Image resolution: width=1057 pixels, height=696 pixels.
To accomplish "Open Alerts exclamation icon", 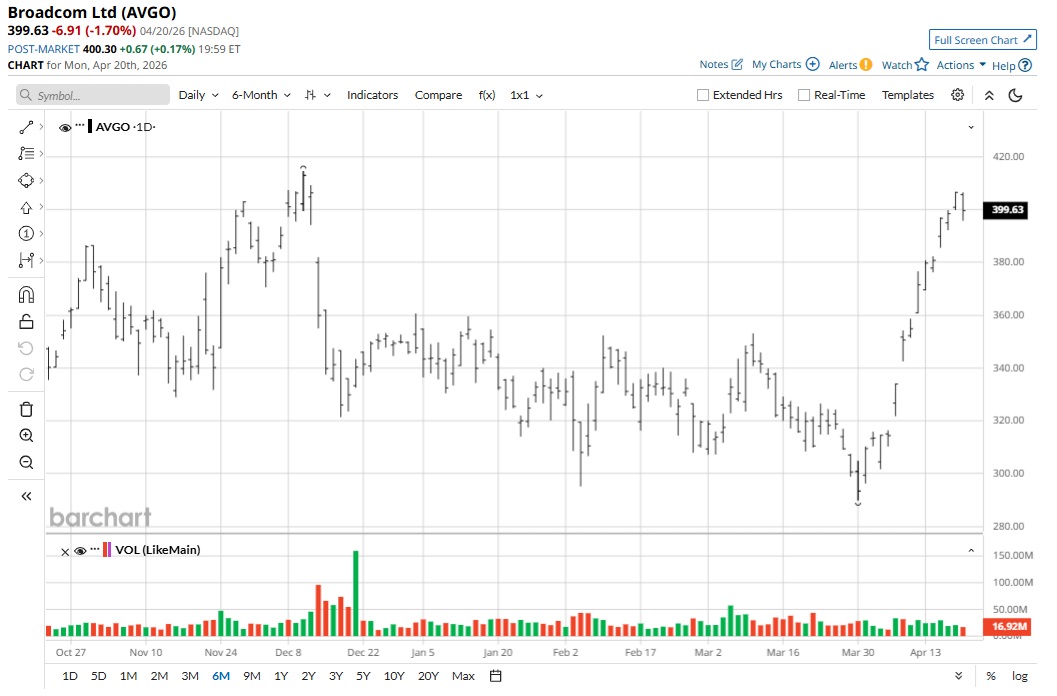I will (866, 65).
